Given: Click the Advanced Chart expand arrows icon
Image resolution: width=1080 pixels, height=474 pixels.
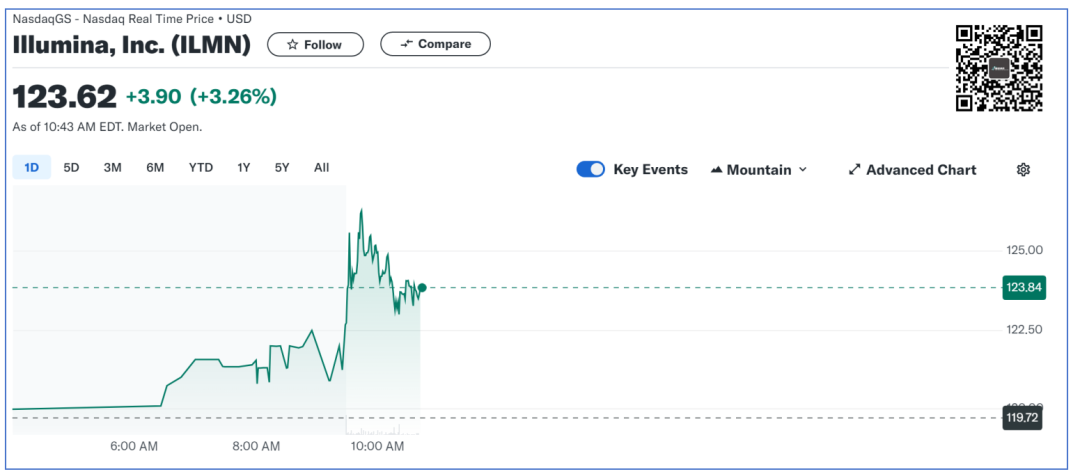Looking at the screenshot, I should coord(854,170).
